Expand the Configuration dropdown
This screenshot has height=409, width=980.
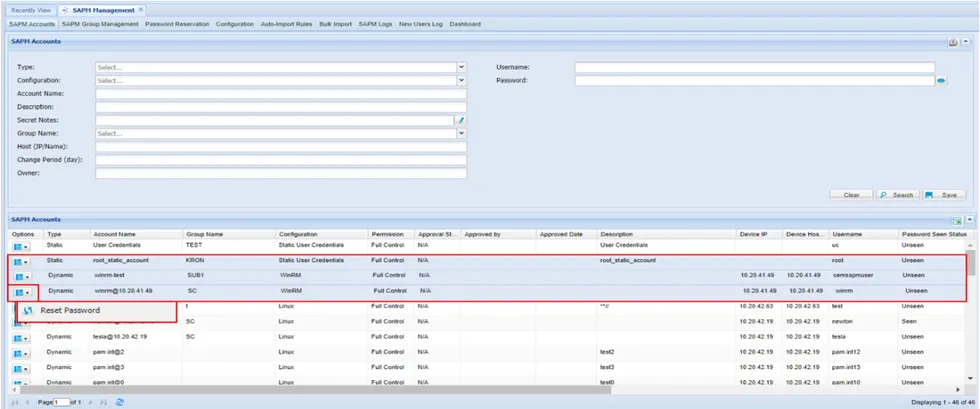462,81
